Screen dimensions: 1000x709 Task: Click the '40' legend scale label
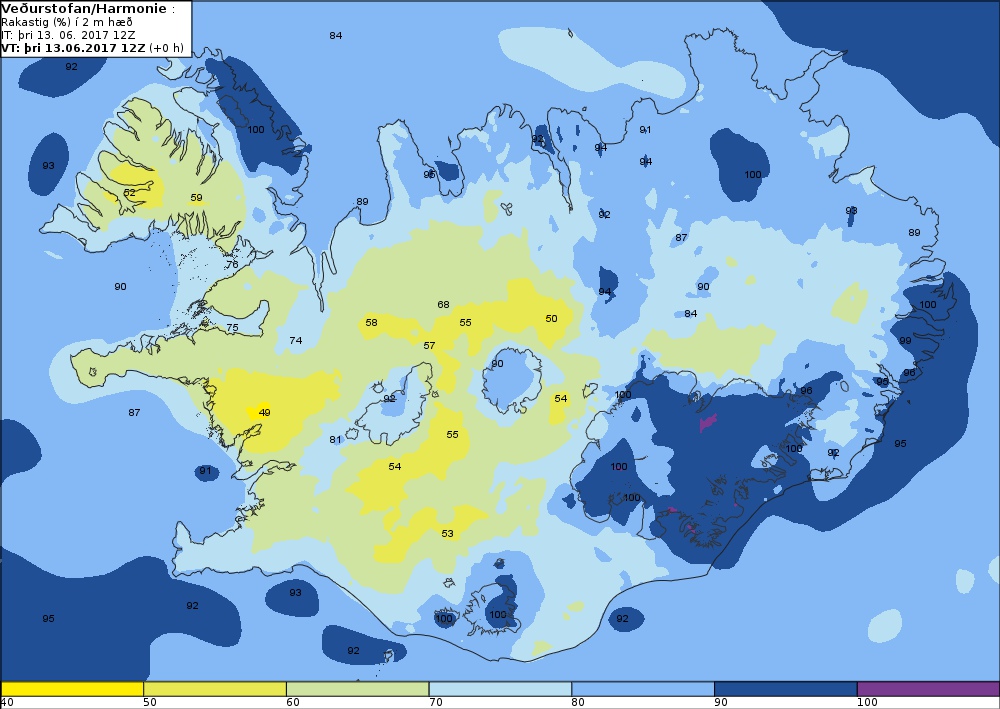point(7,703)
